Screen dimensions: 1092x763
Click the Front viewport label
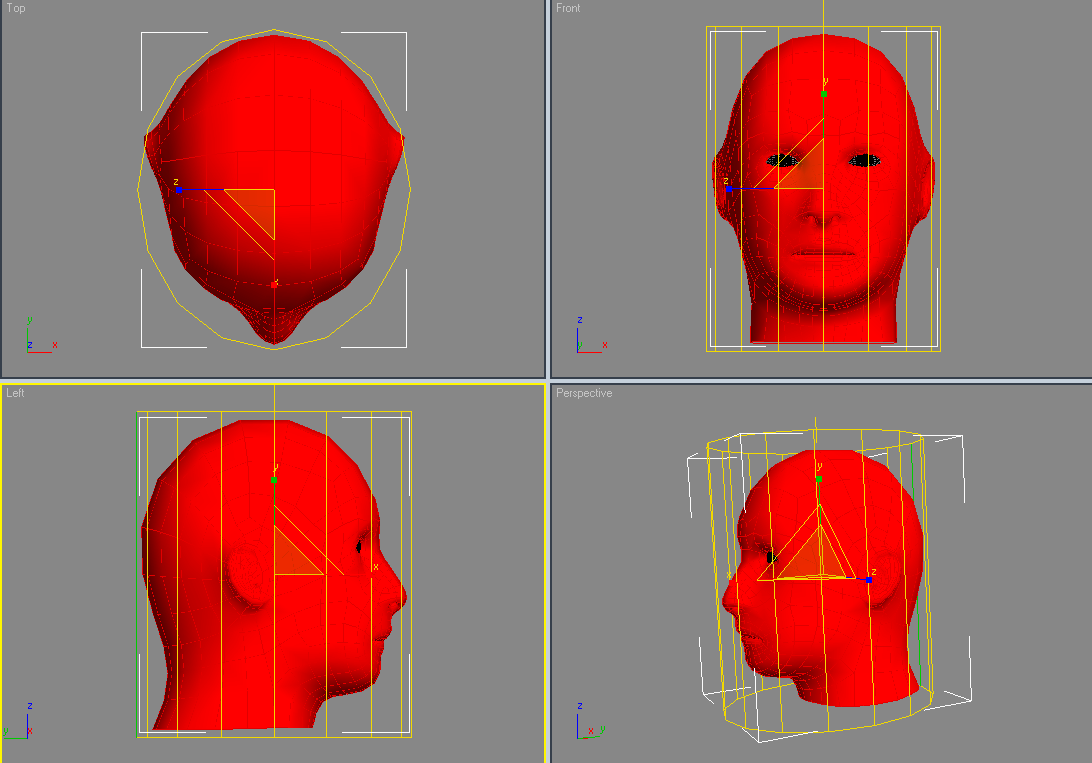pos(568,8)
